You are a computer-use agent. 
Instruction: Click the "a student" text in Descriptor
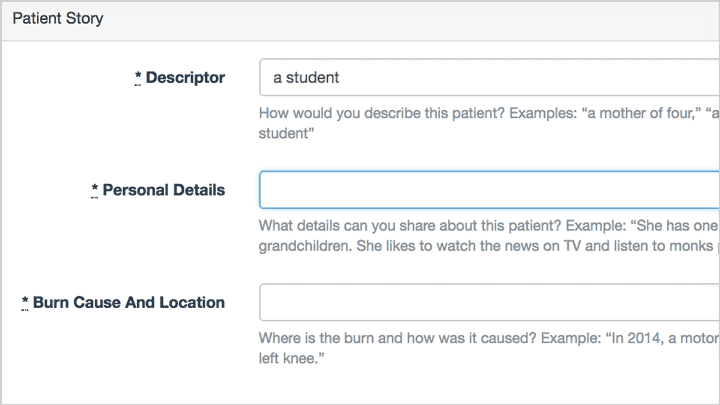point(306,77)
